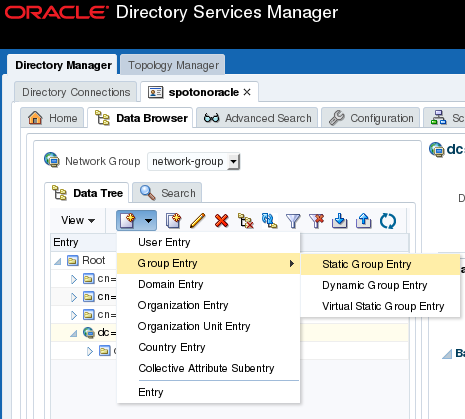Viewport: 465px width, 419px height.
Task: Collapse the dc= tree node
Action: 74,333
